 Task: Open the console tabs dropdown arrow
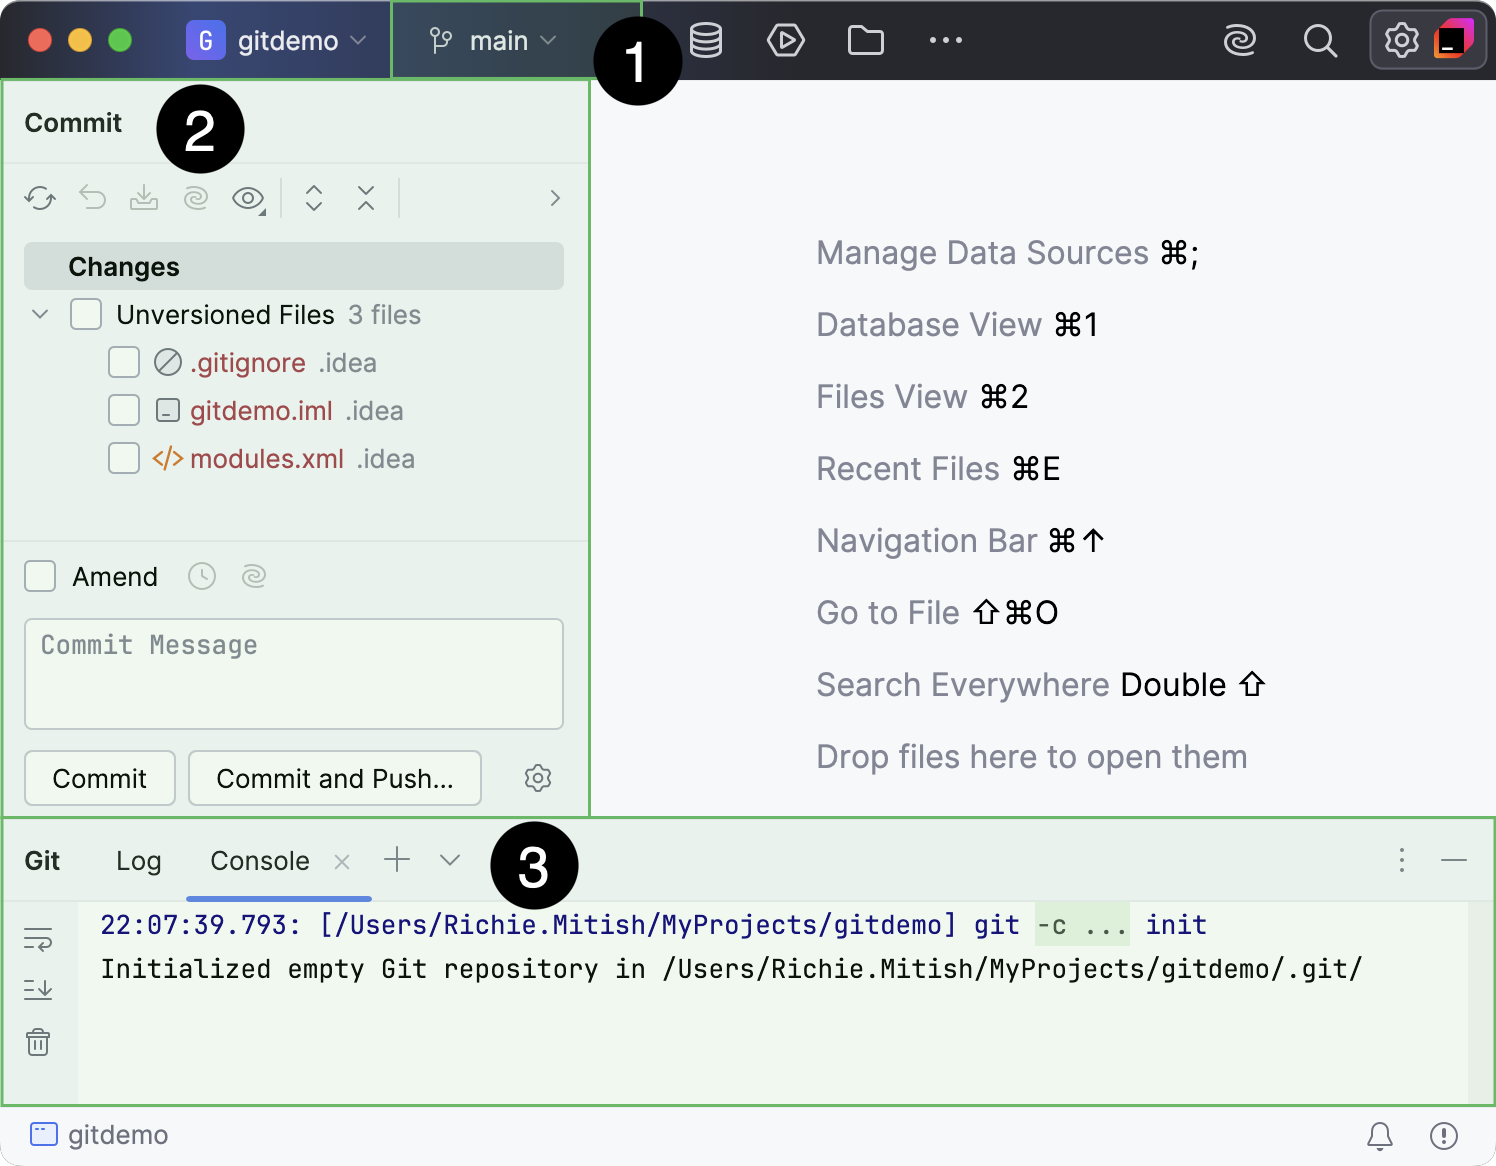448,860
